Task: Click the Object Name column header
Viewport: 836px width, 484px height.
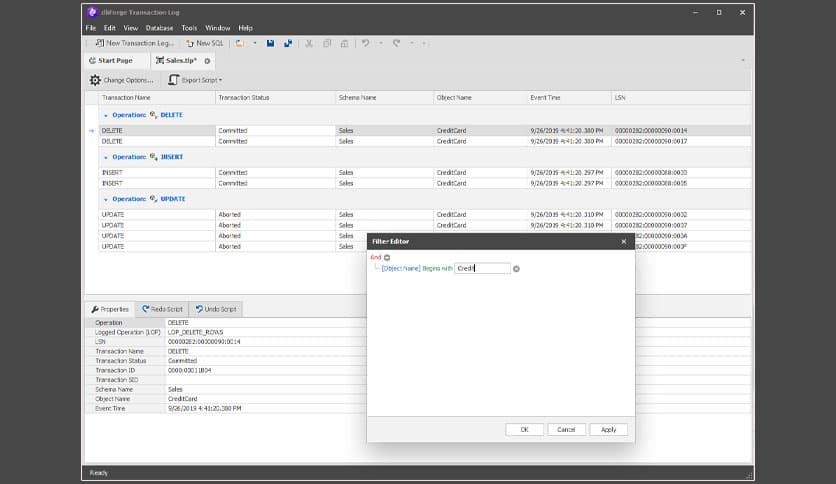Action: pos(480,98)
